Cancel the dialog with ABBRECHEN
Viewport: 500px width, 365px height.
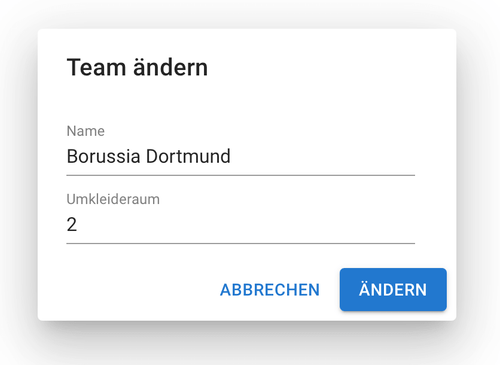[x=270, y=290]
